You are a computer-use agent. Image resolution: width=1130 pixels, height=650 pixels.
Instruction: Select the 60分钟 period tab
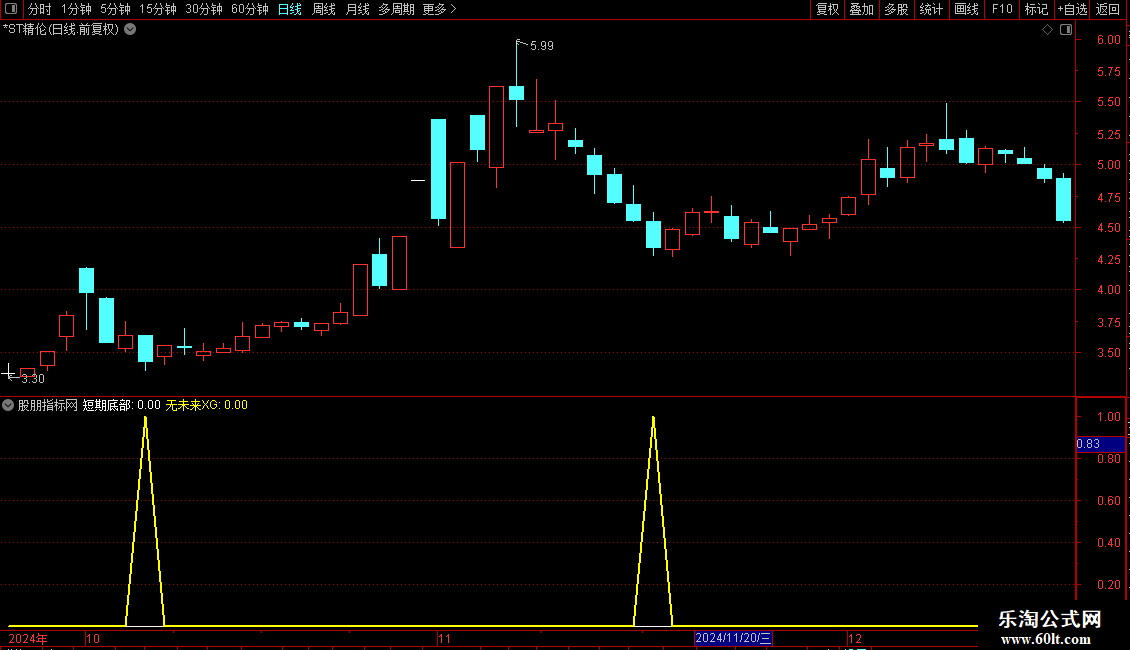tap(250, 9)
